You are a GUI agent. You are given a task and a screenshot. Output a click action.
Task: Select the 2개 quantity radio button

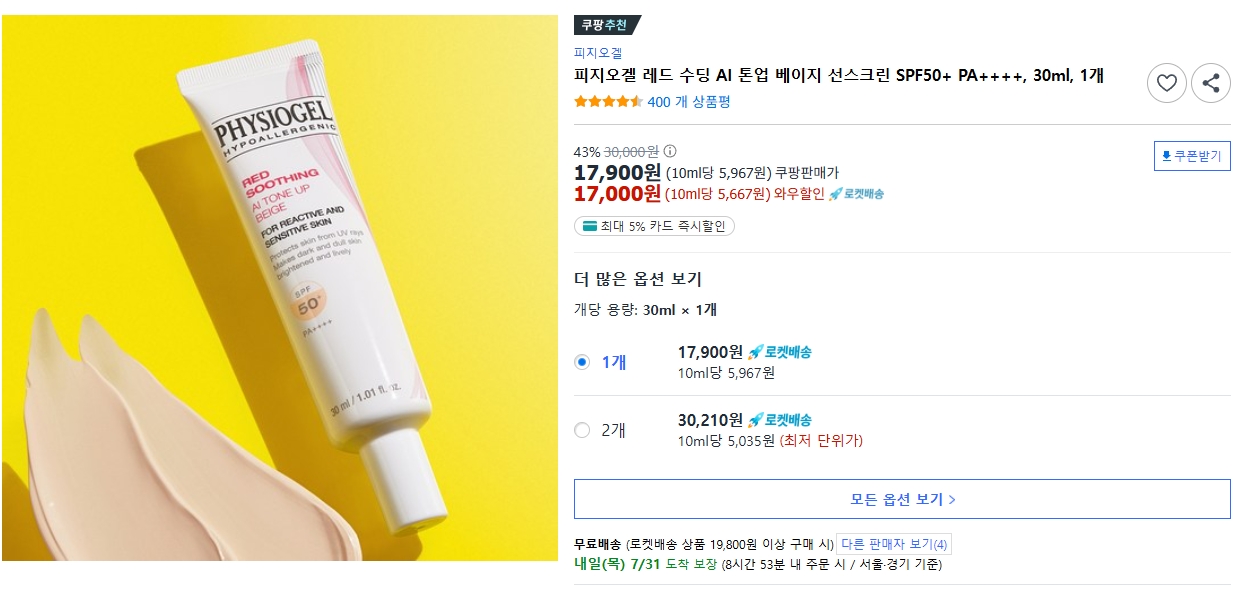(x=582, y=430)
